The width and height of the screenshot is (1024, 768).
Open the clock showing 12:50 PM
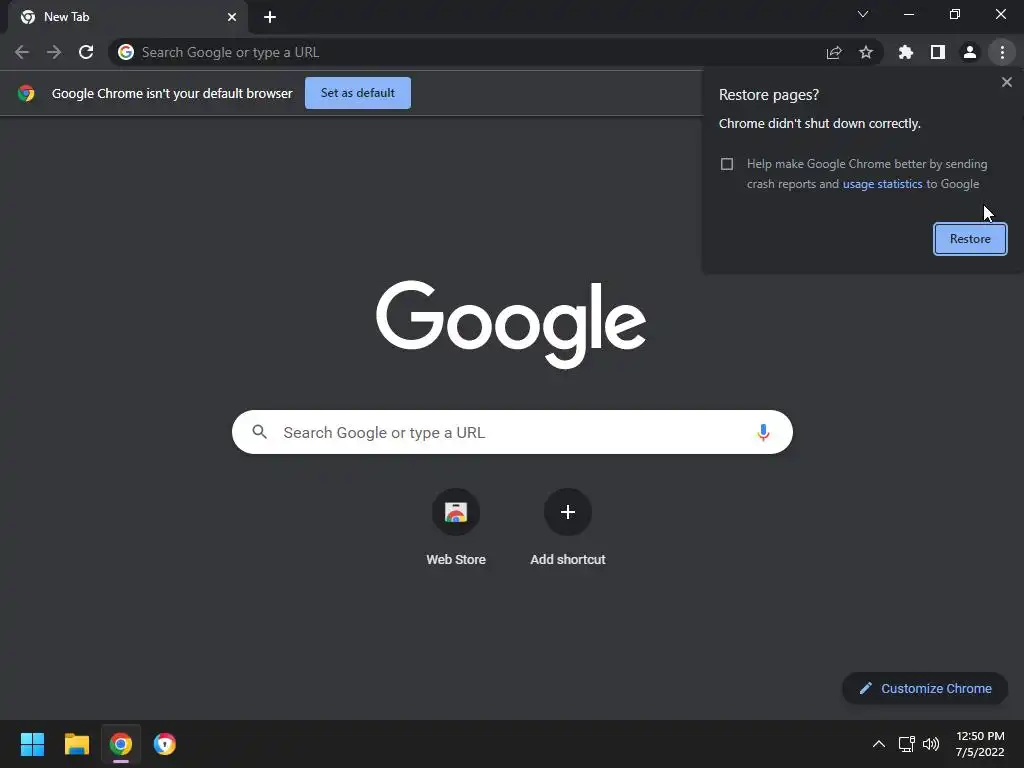(980, 744)
